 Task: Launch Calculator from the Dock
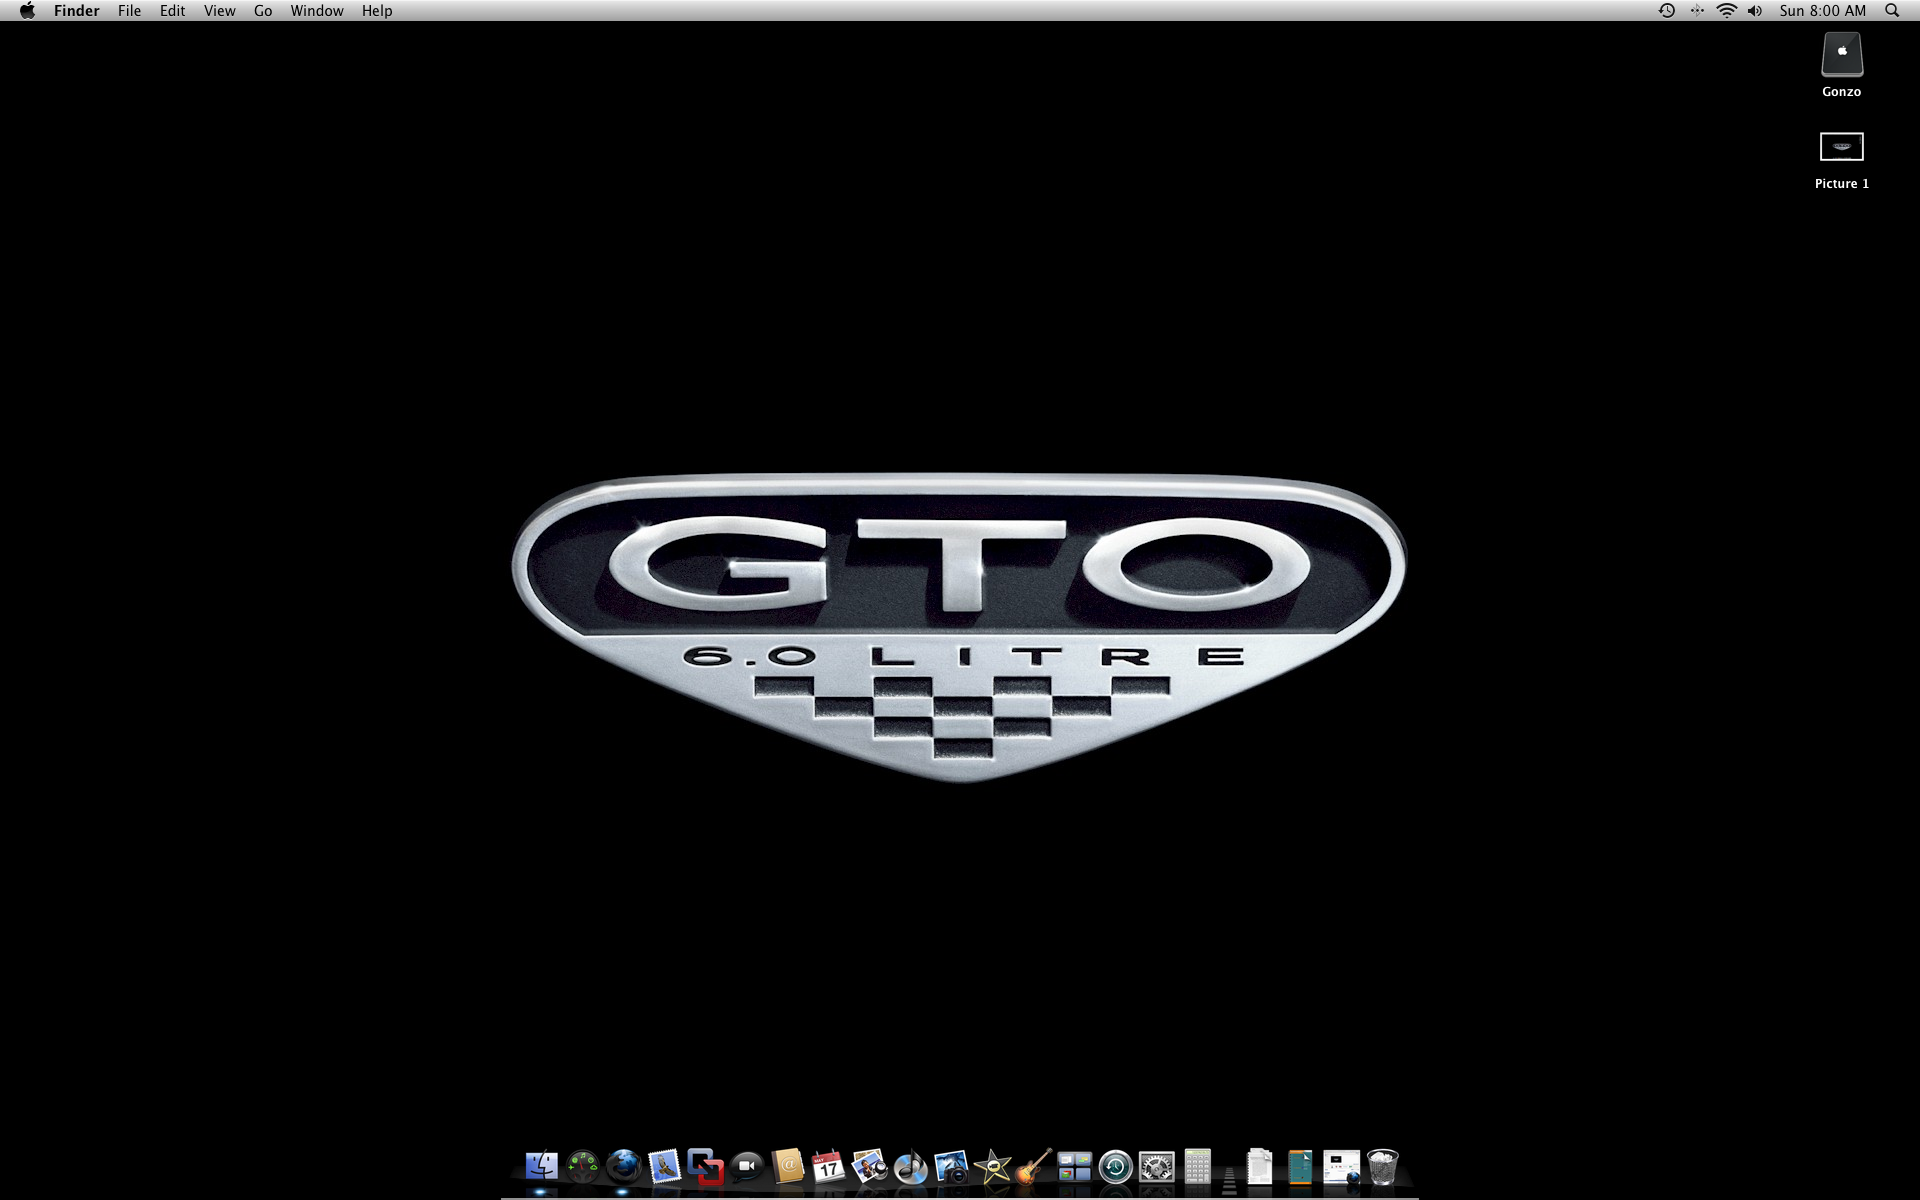pos(1197,1166)
